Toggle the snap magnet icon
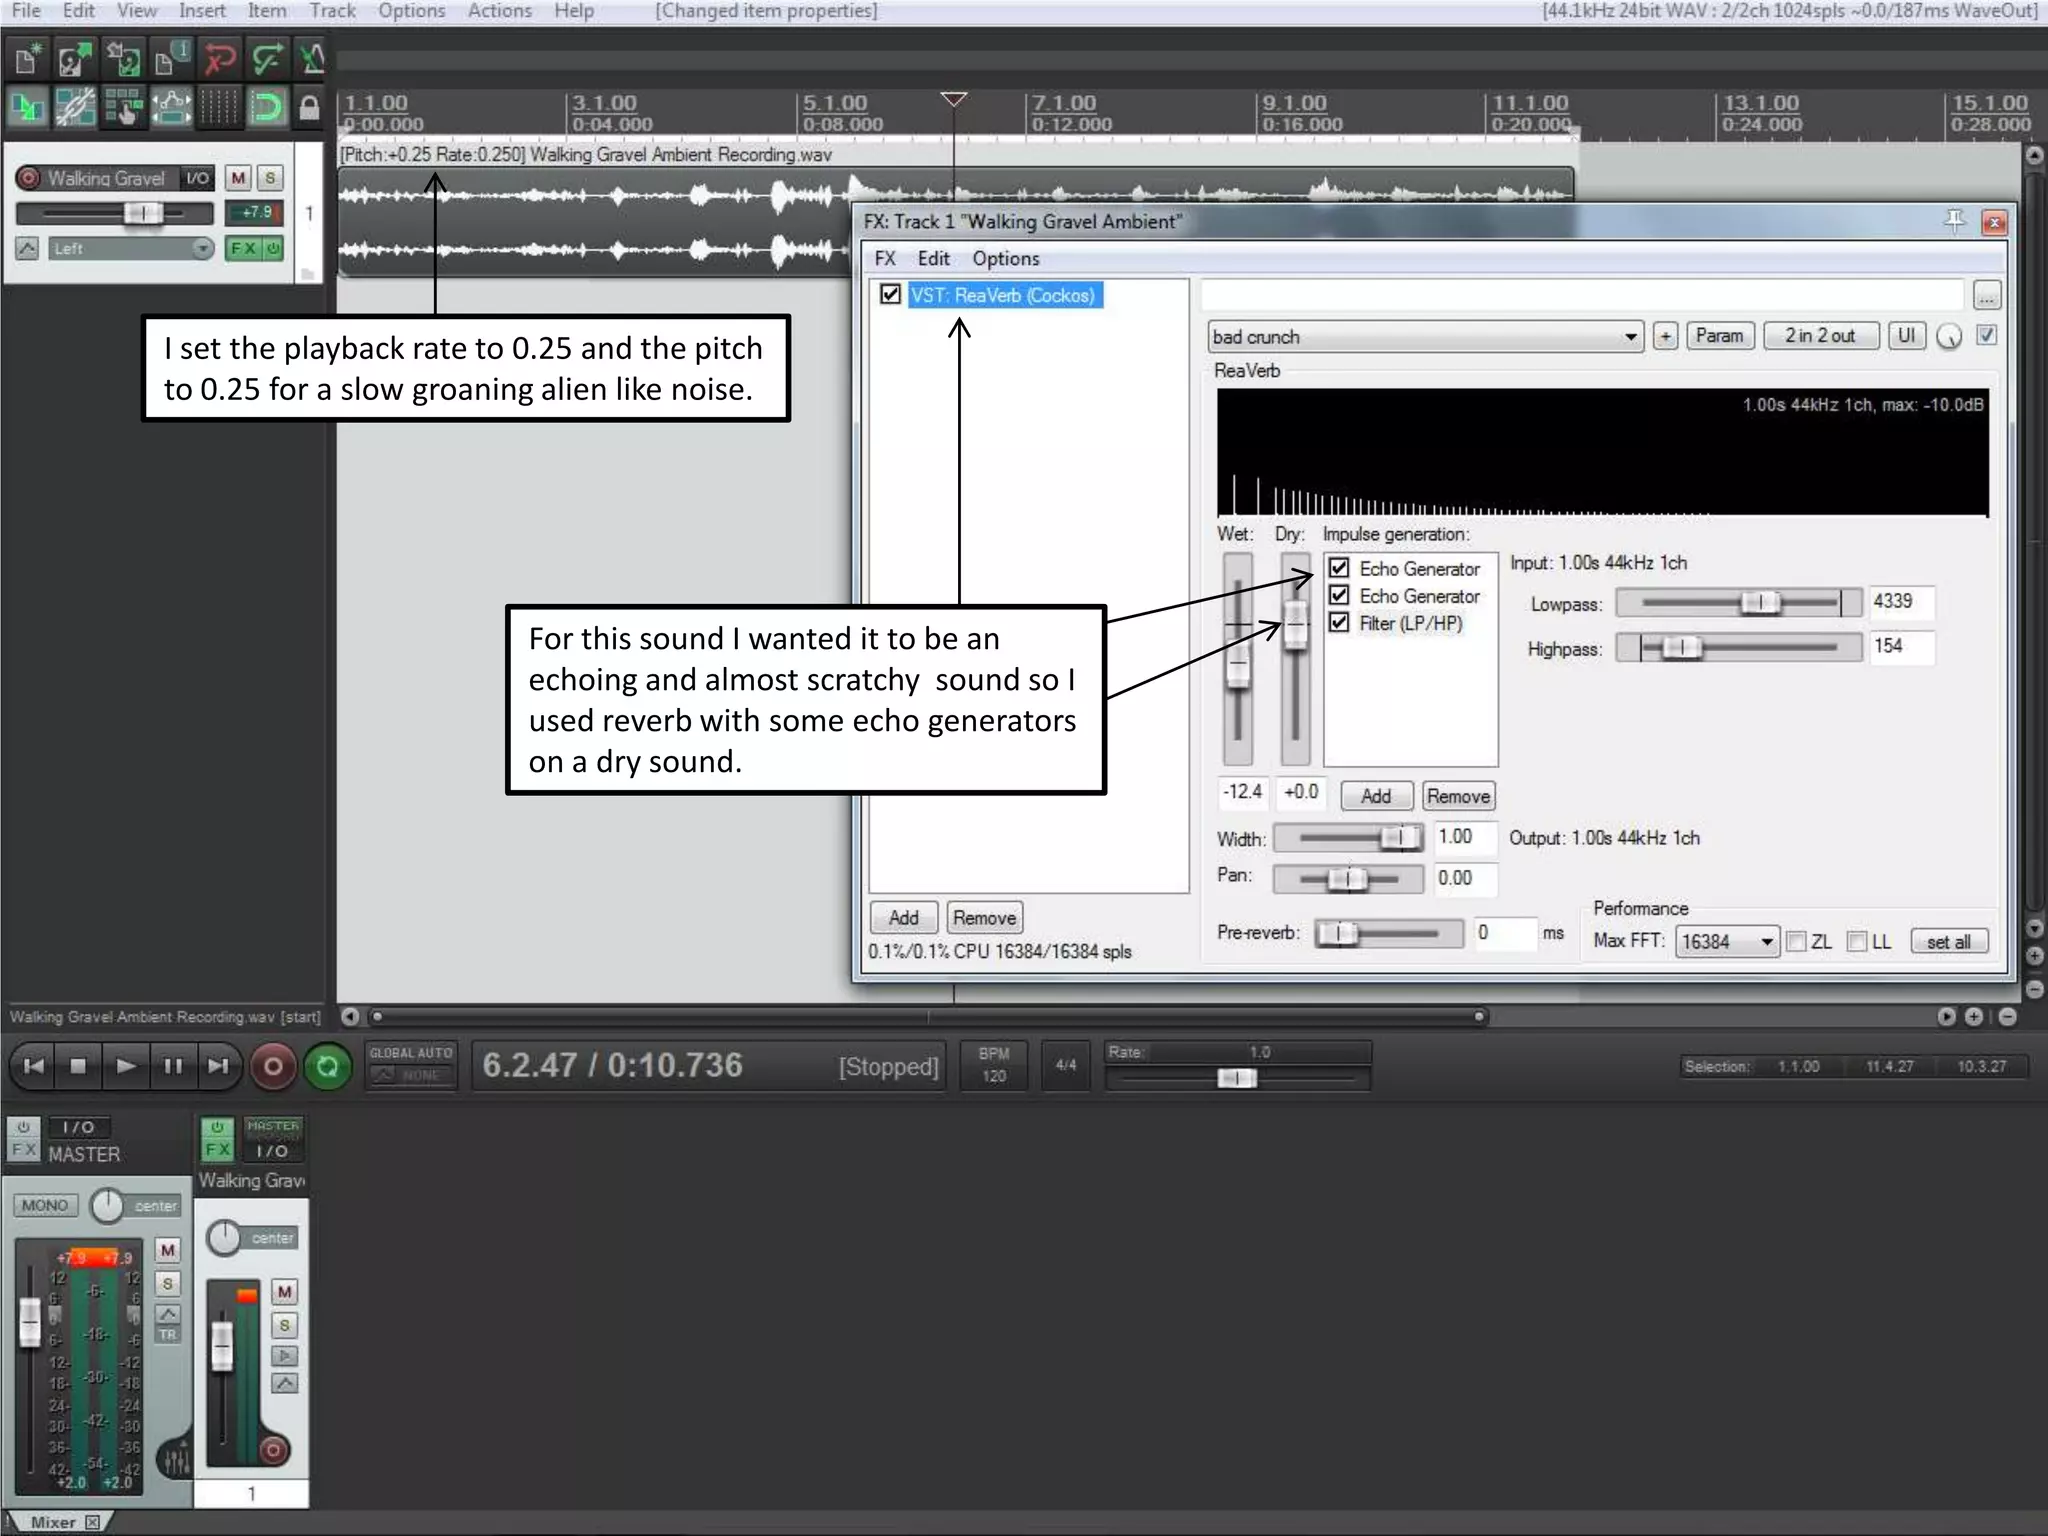 click(x=266, y=107)
